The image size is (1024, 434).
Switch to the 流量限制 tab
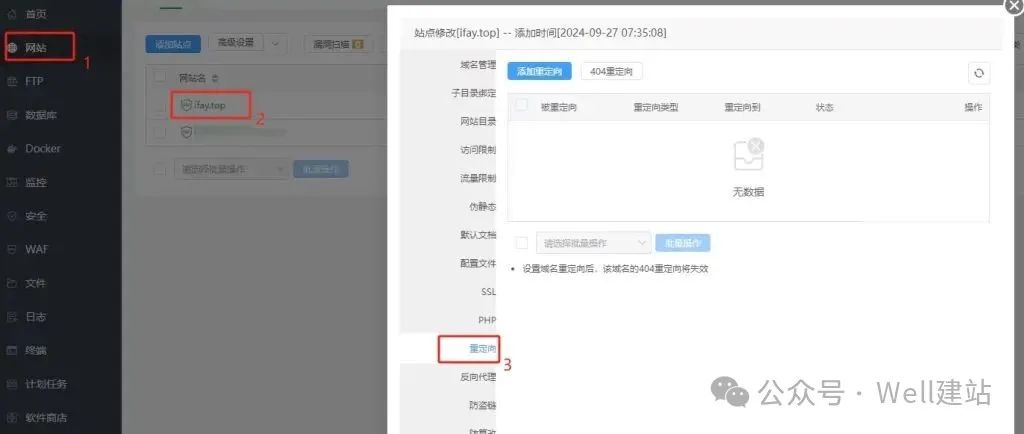click(x=477, y=178)
